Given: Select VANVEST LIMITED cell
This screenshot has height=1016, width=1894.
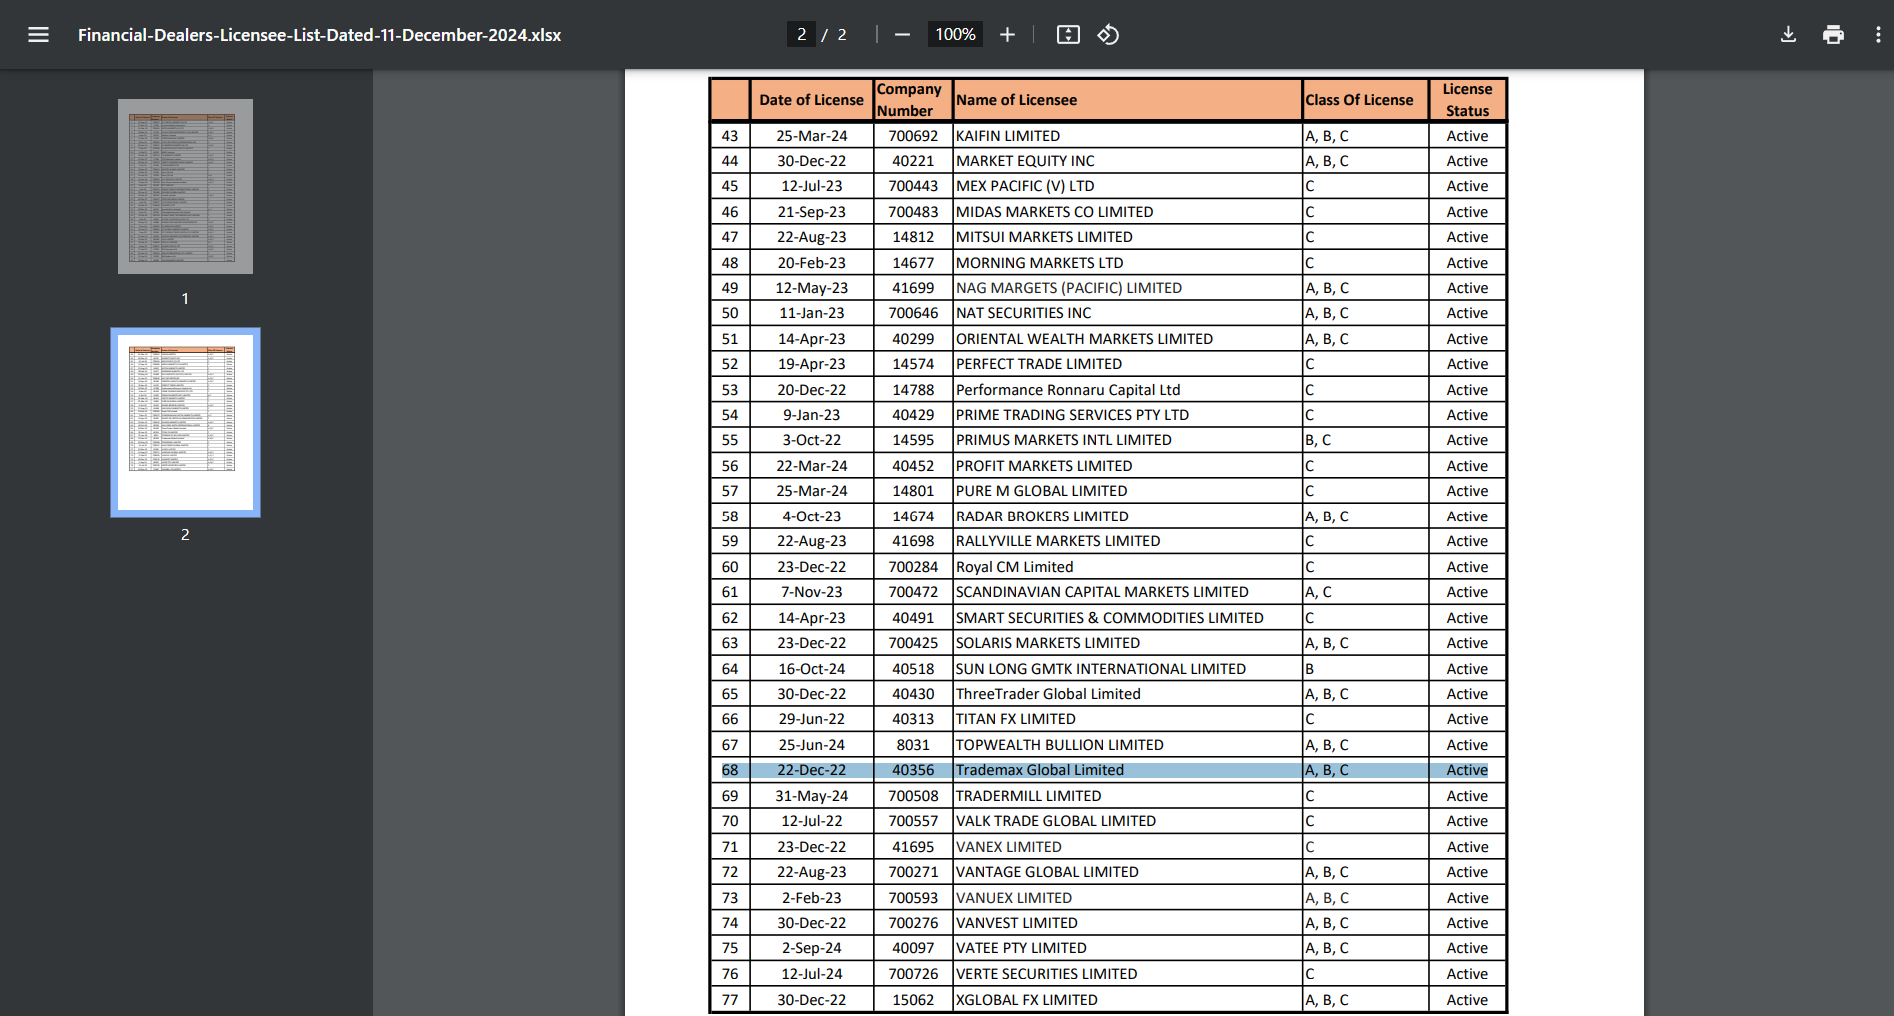Looking at the screenshot, I should point(1127,923).
